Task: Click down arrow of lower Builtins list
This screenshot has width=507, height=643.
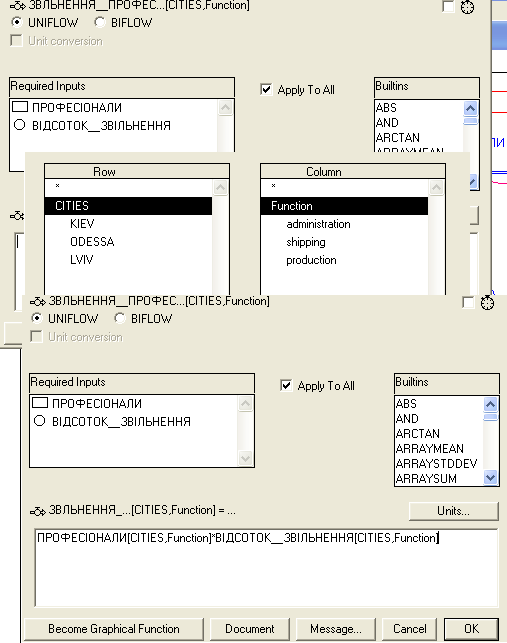Action: pos(490,478)
